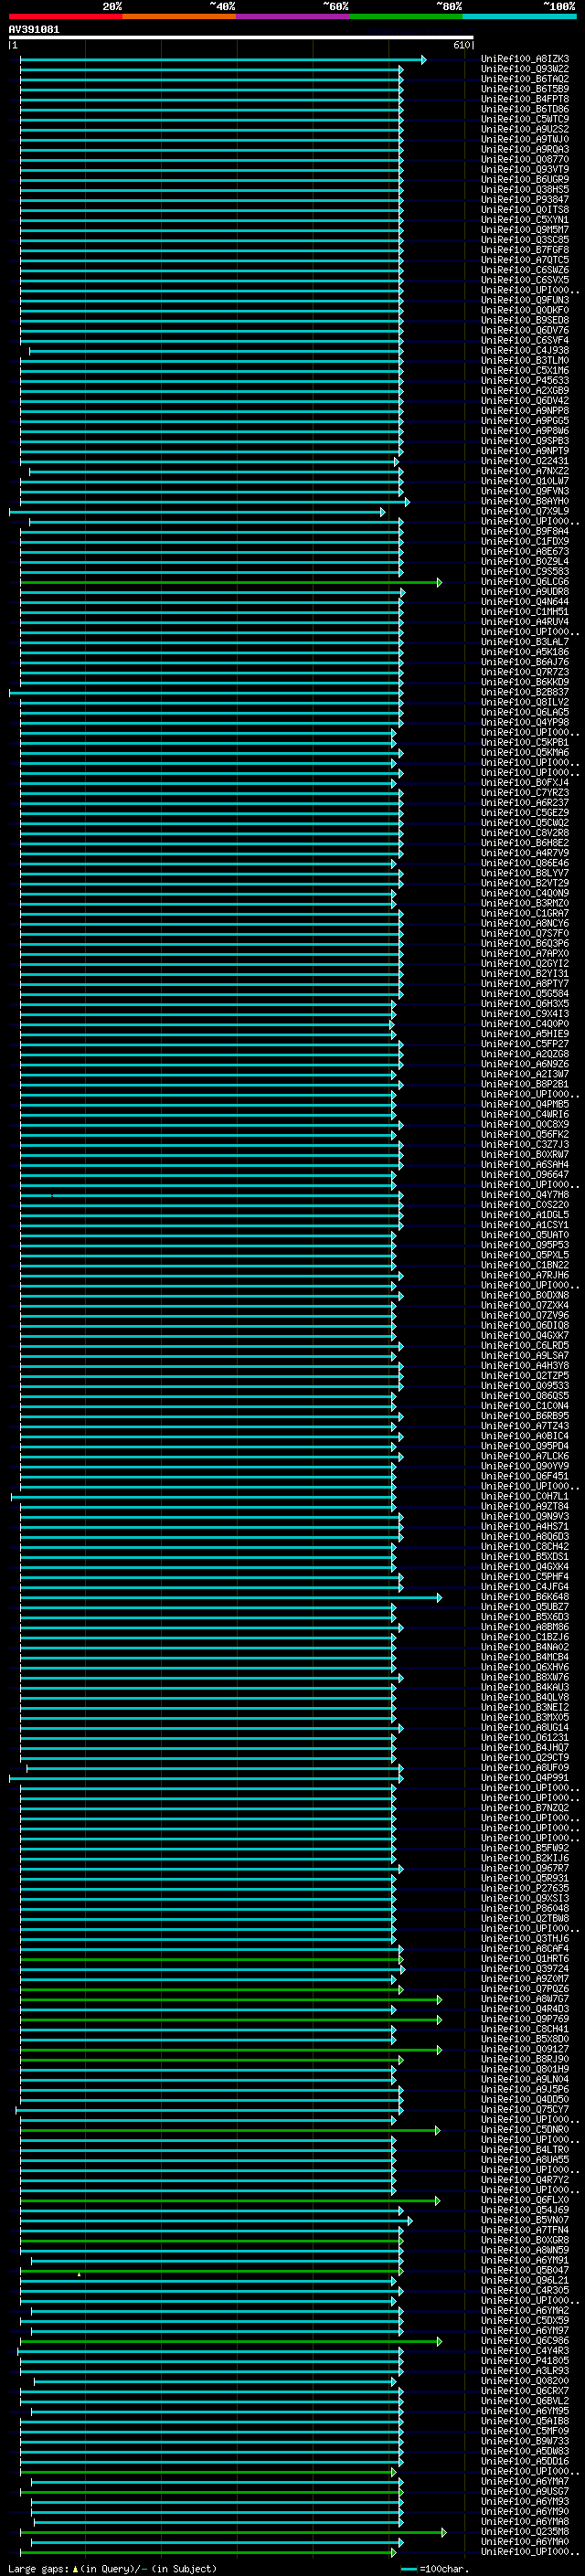The width and height of the screenshot is (585, 2576).
Task: Click hit label UniRef100_A9TWJ0
Action: (x=525, y=139)
